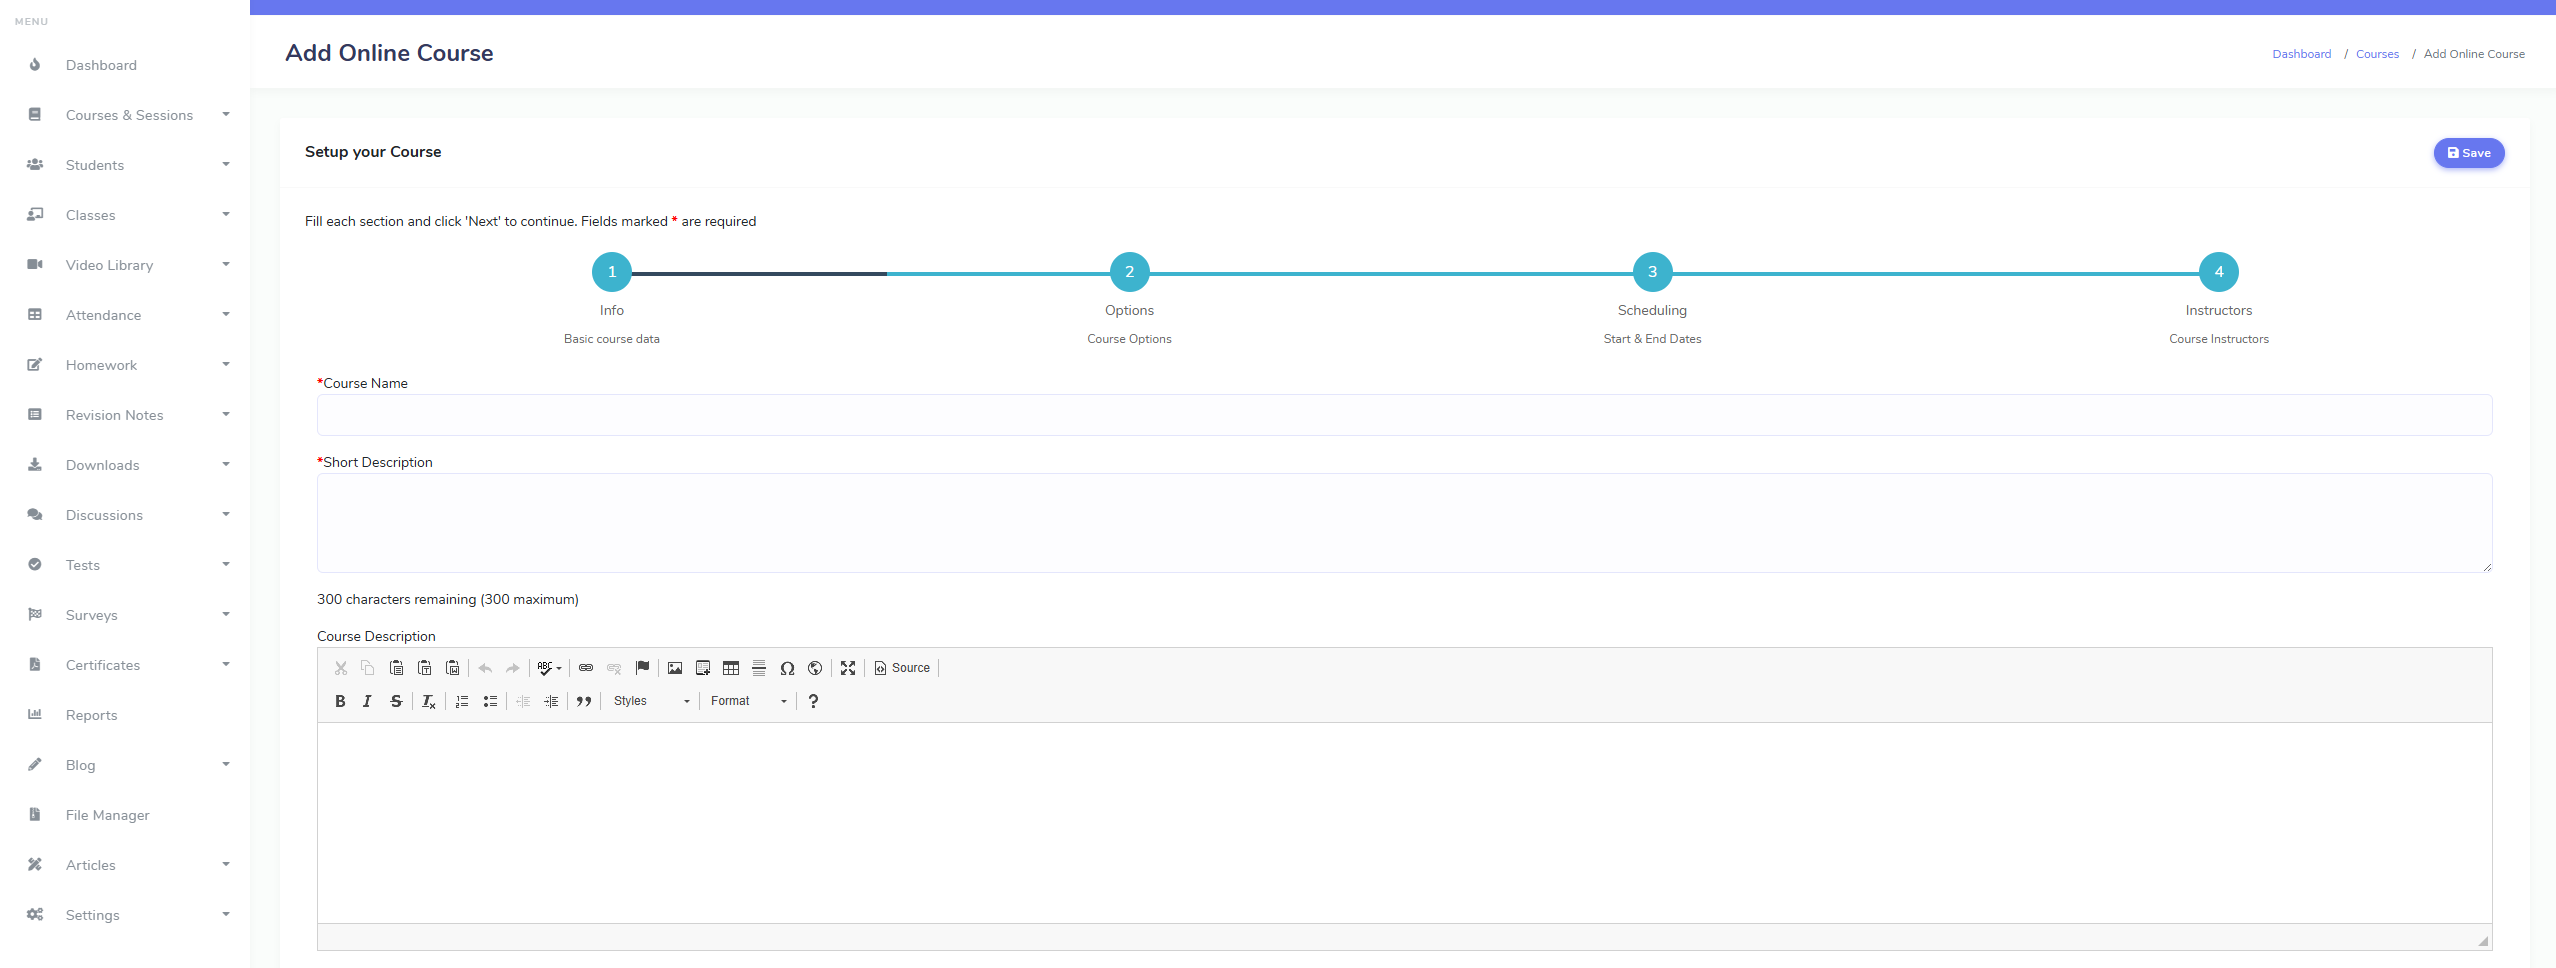2556x968 pixels.
Task: Open the Styles dropdown in the editor
Action: [x=651, y=701]
